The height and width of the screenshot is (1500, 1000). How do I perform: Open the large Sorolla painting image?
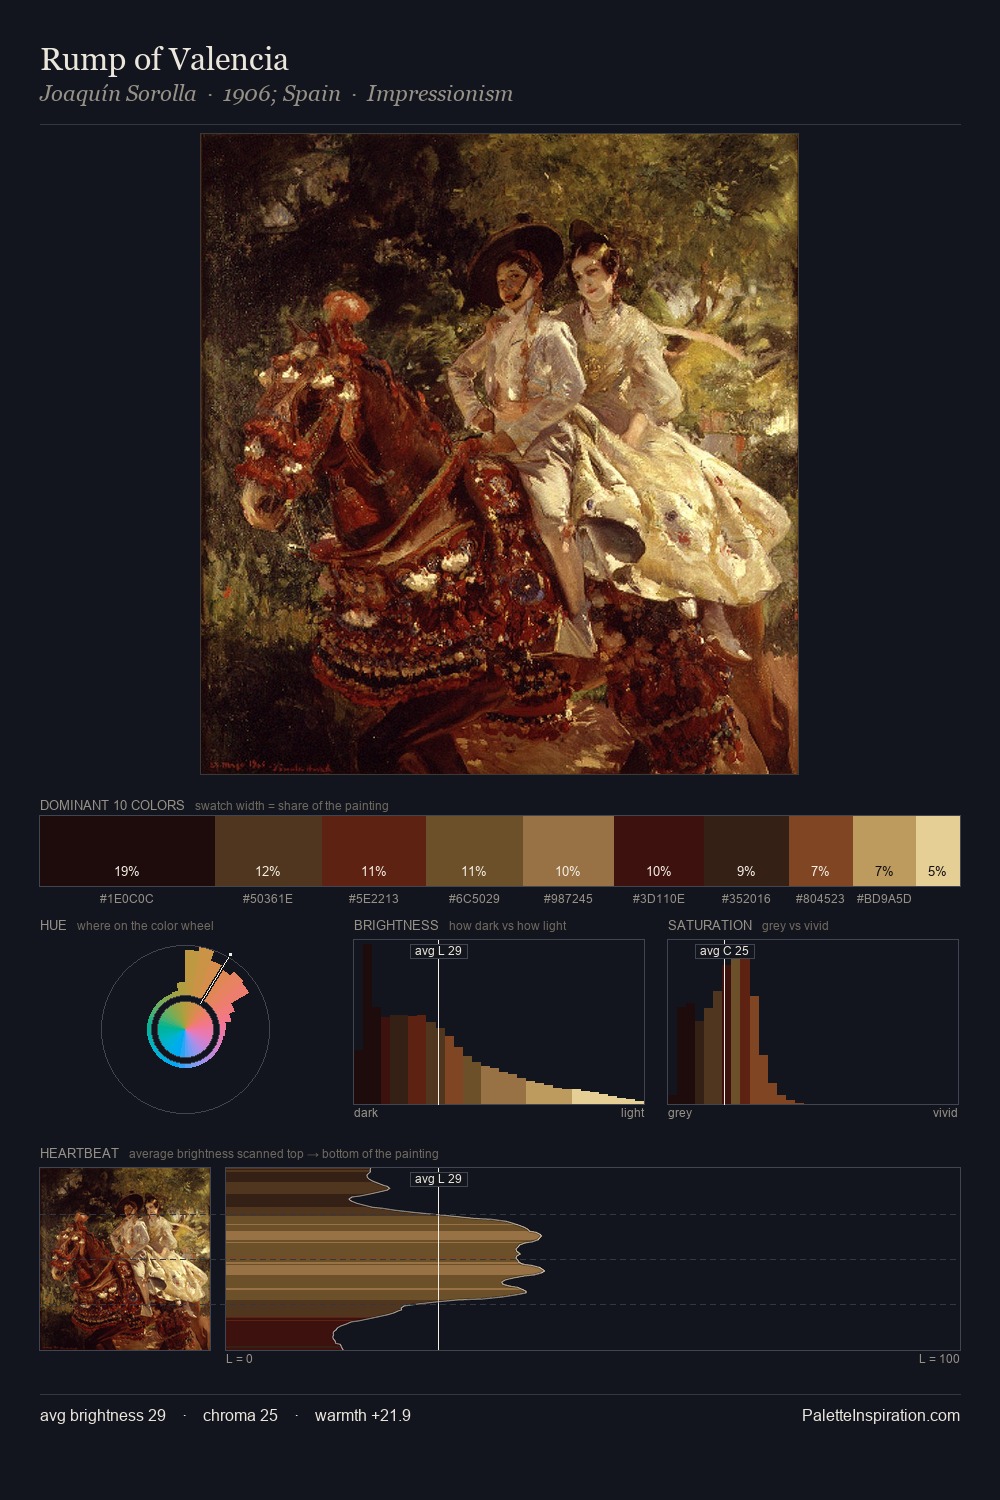tap(499, 454)
